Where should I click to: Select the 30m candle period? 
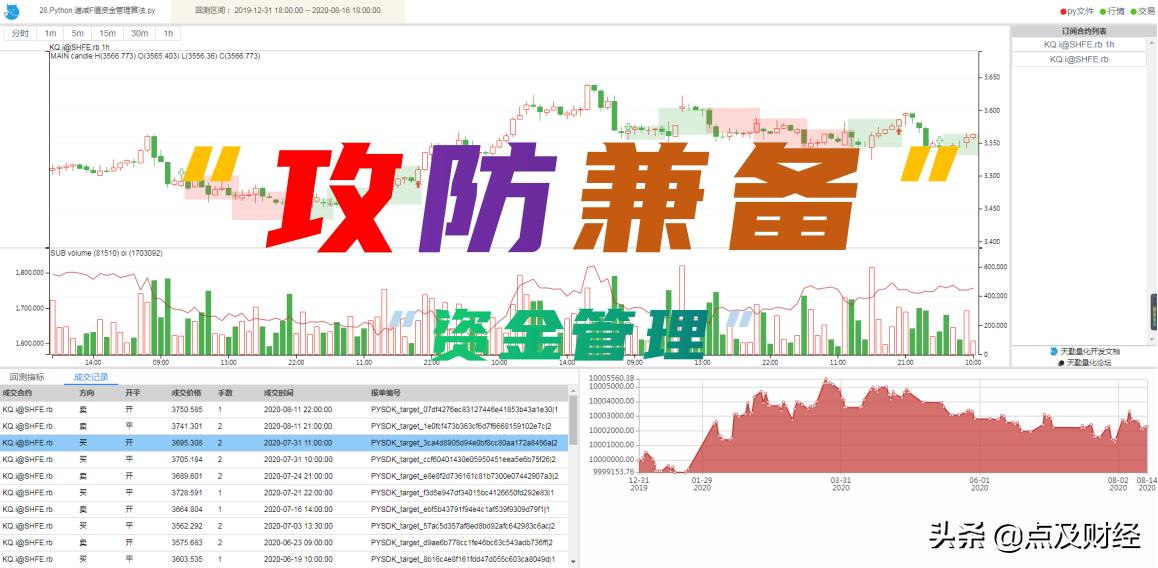tap(139, 33)
